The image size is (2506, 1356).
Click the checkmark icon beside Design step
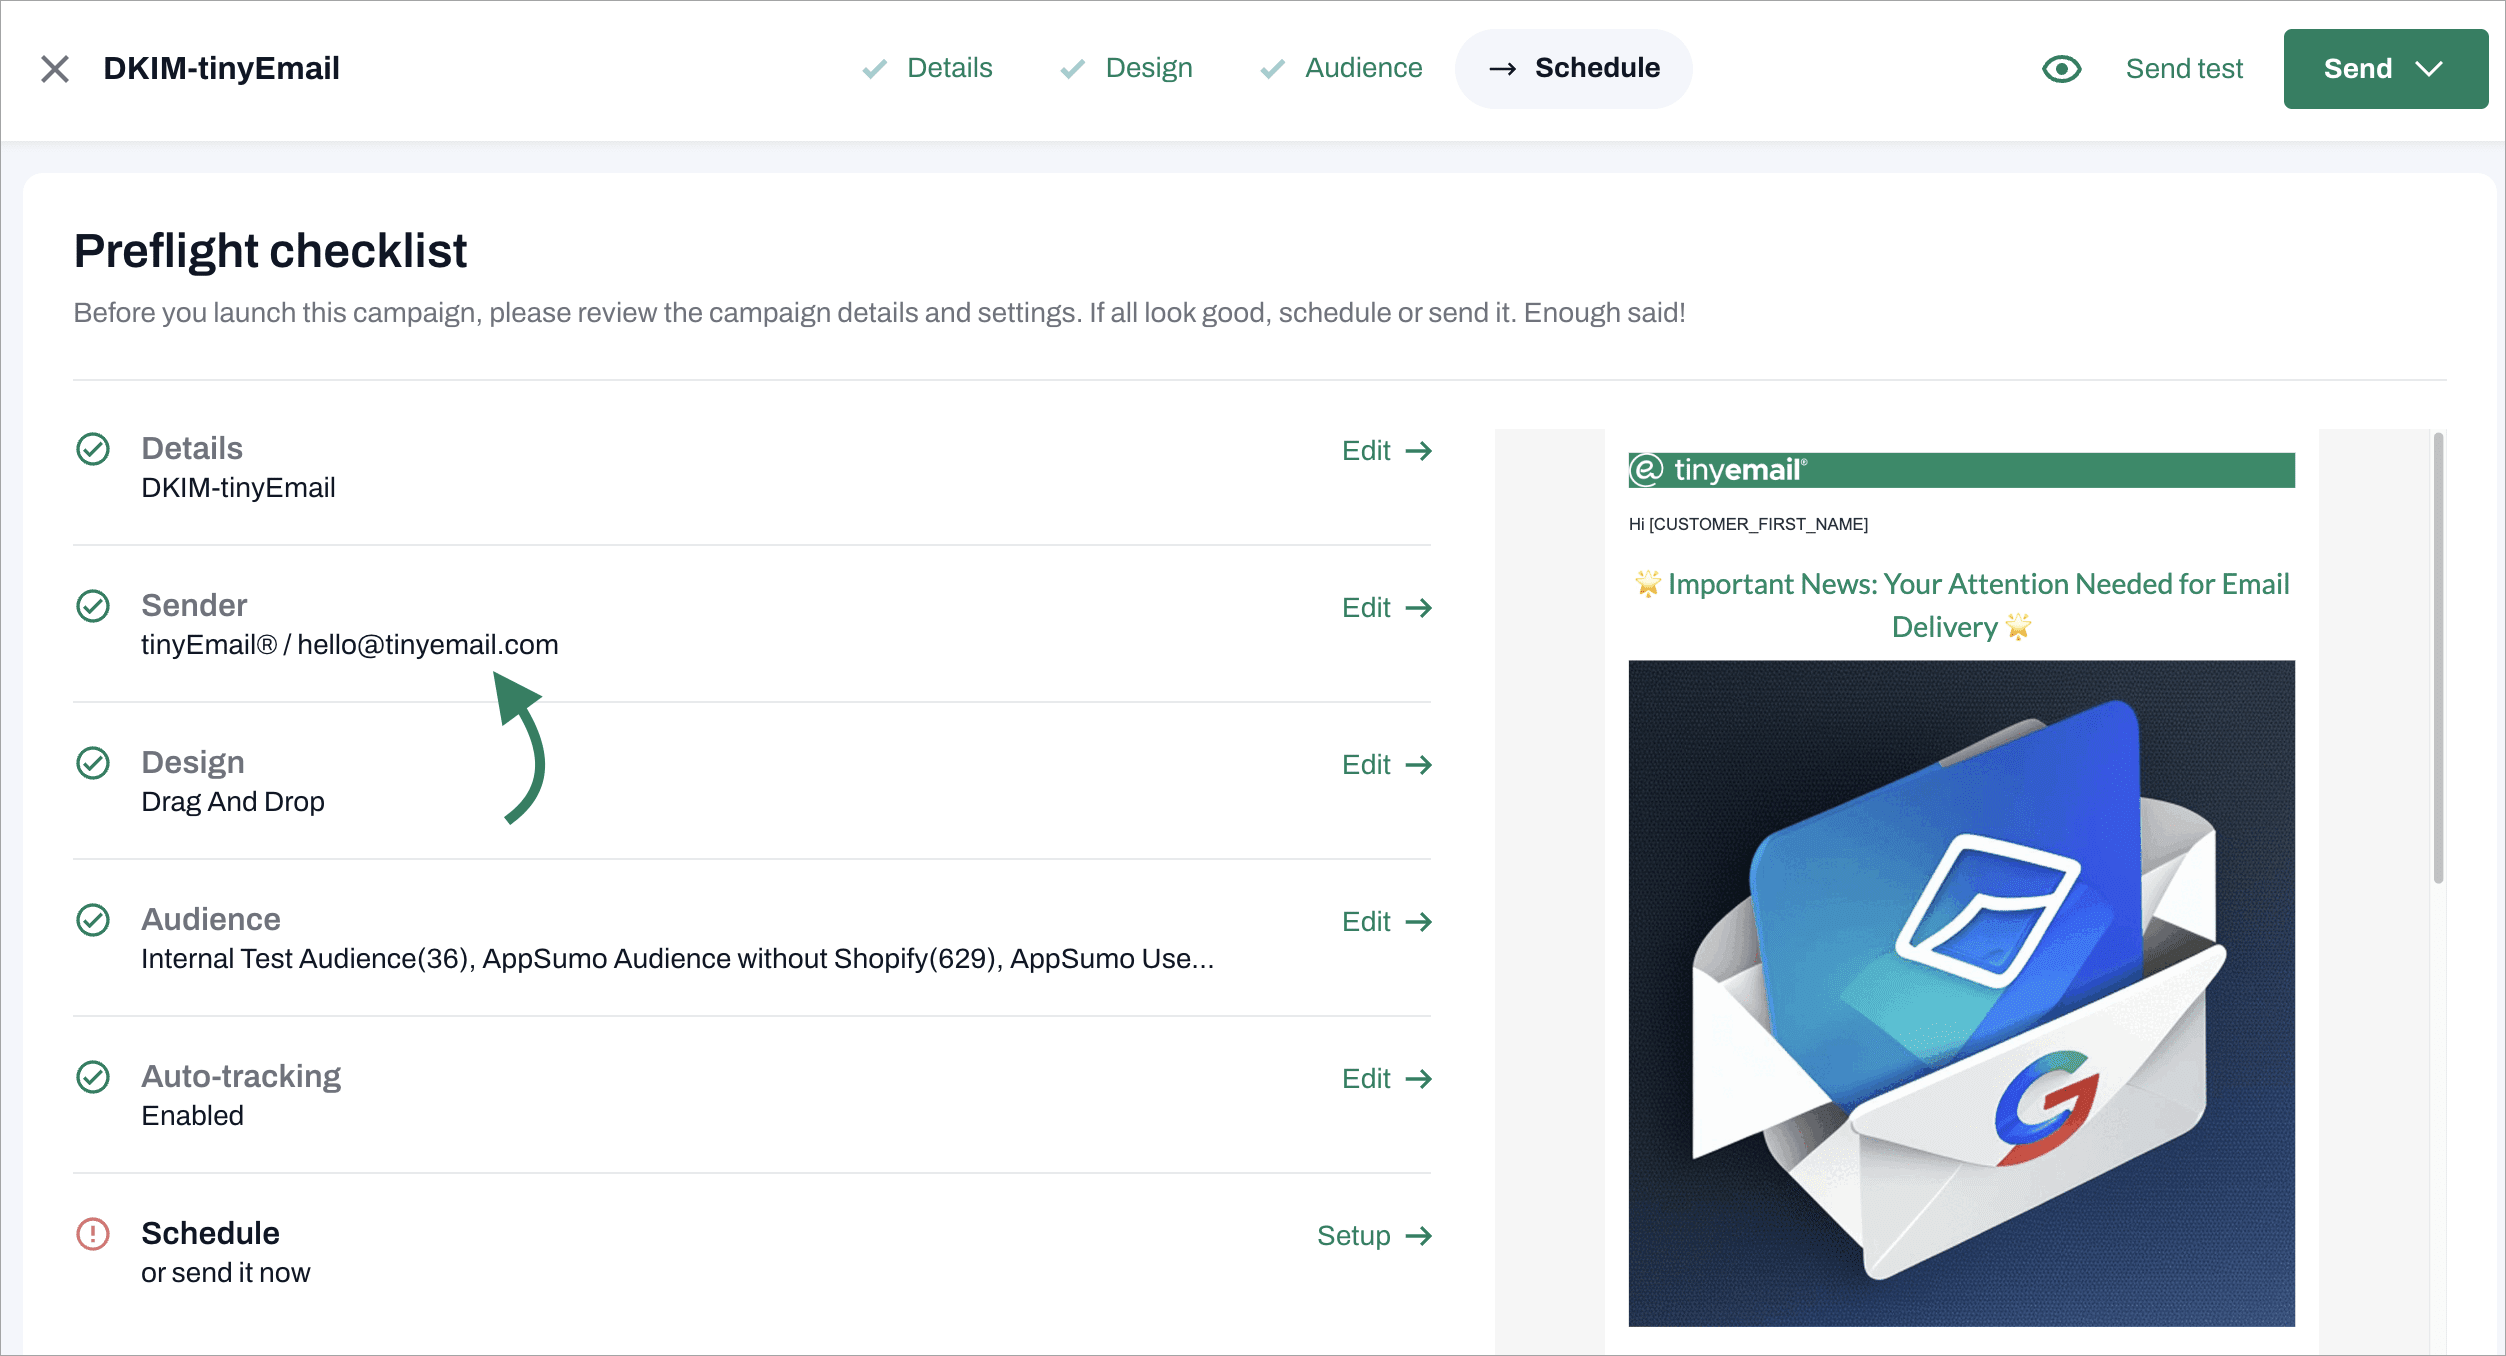[1072, 69]
